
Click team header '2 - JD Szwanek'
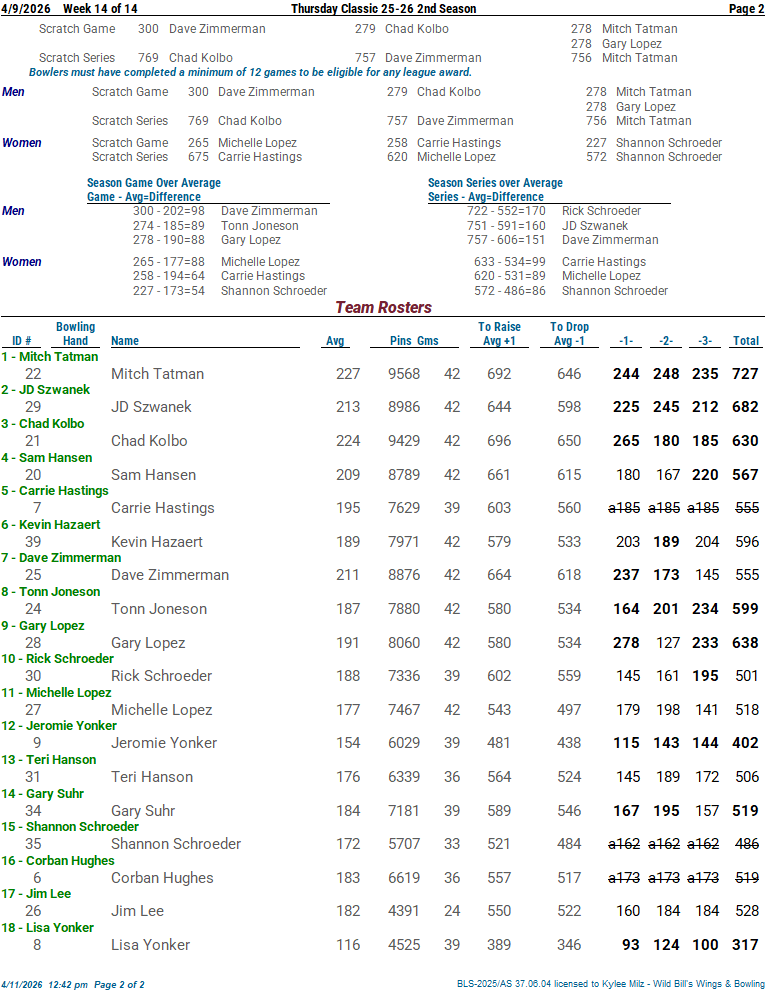click(x=46, y=389)
